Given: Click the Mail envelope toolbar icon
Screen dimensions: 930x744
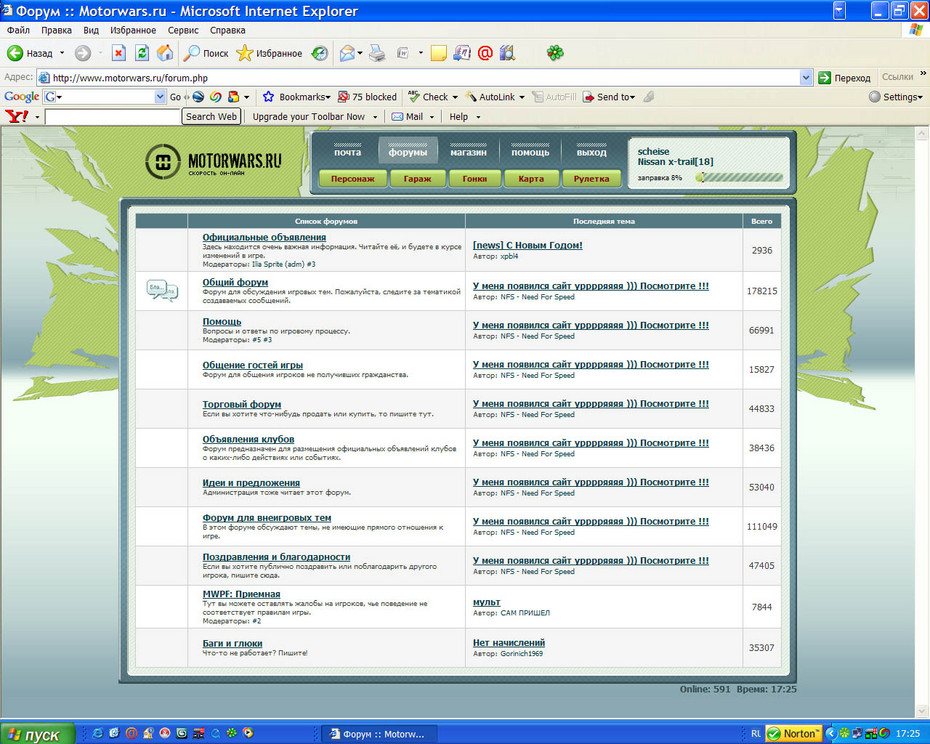Looking at the screenshot, I should [x=347, y=53].
